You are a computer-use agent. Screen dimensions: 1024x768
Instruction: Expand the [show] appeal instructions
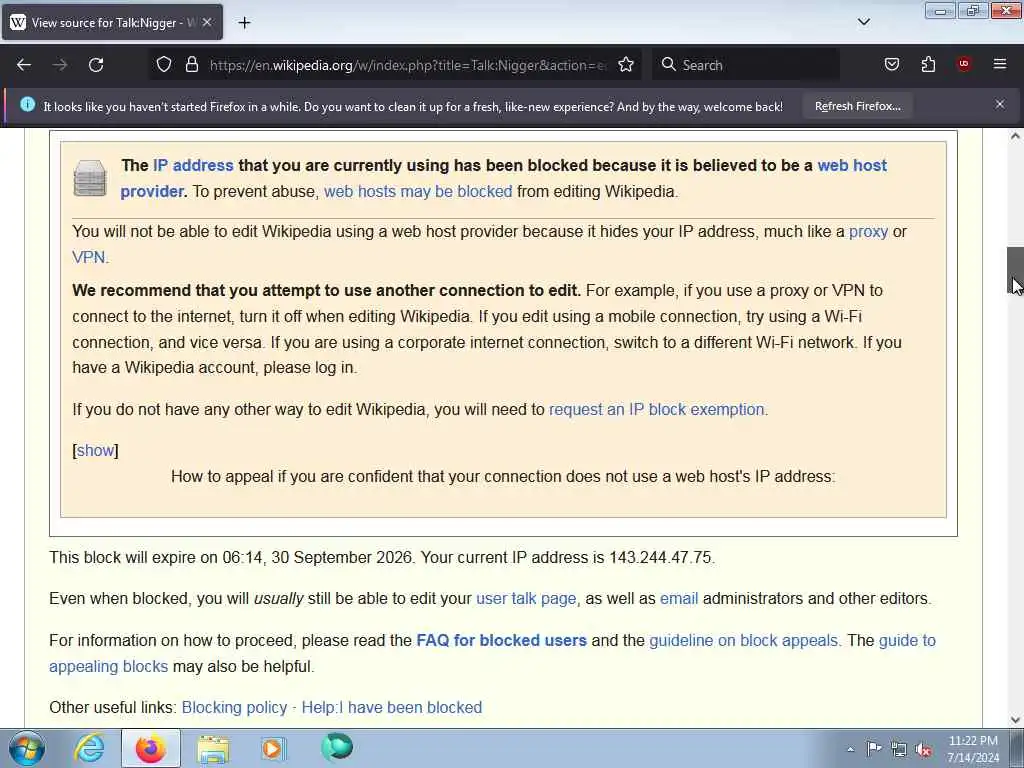(95, 451)
